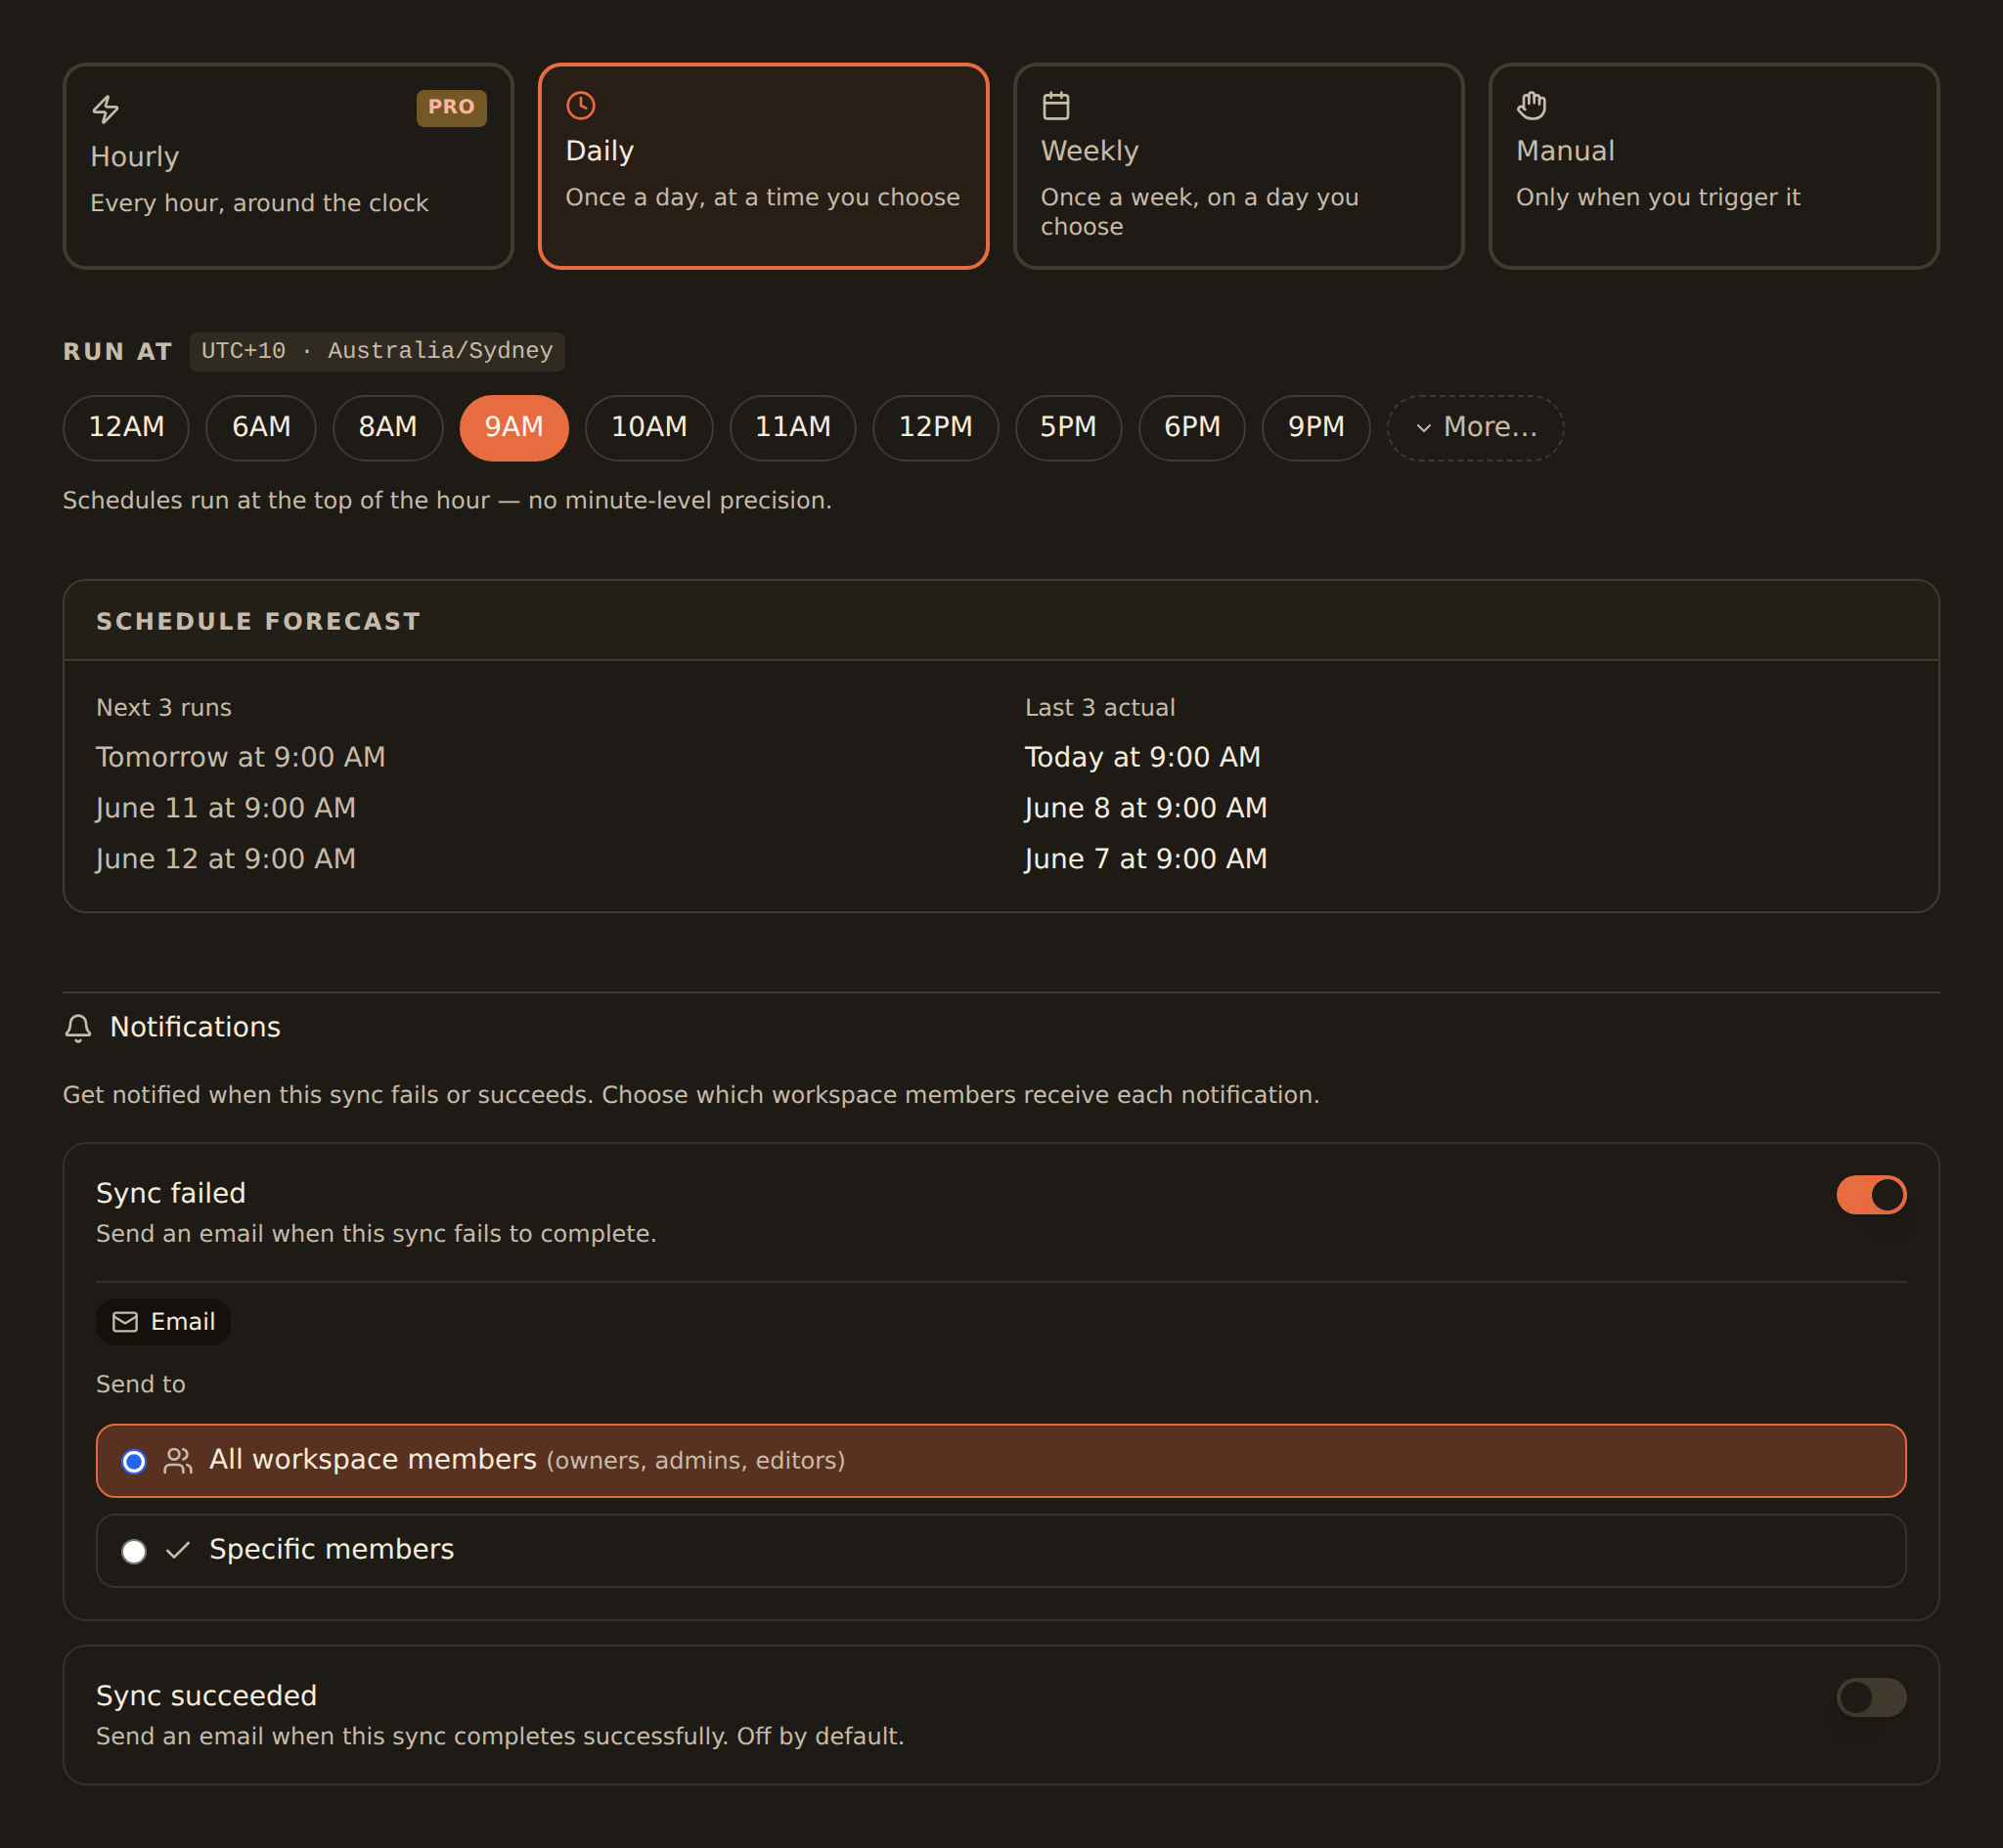The width and height of the screenshot is (2003, 1848).
Task: Set run time to 5PM
Action: [x=1068, y=427]
